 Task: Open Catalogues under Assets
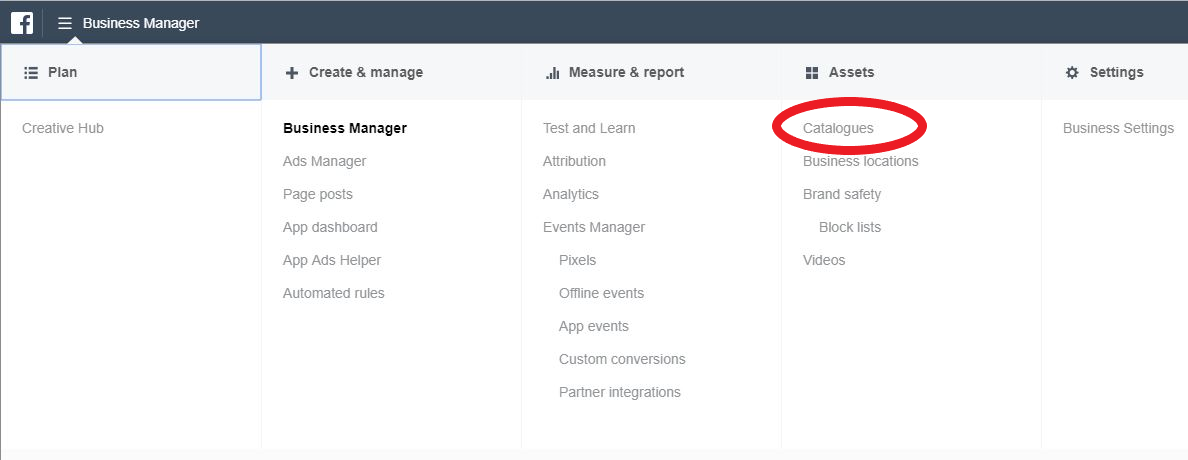tap(838, 128)
